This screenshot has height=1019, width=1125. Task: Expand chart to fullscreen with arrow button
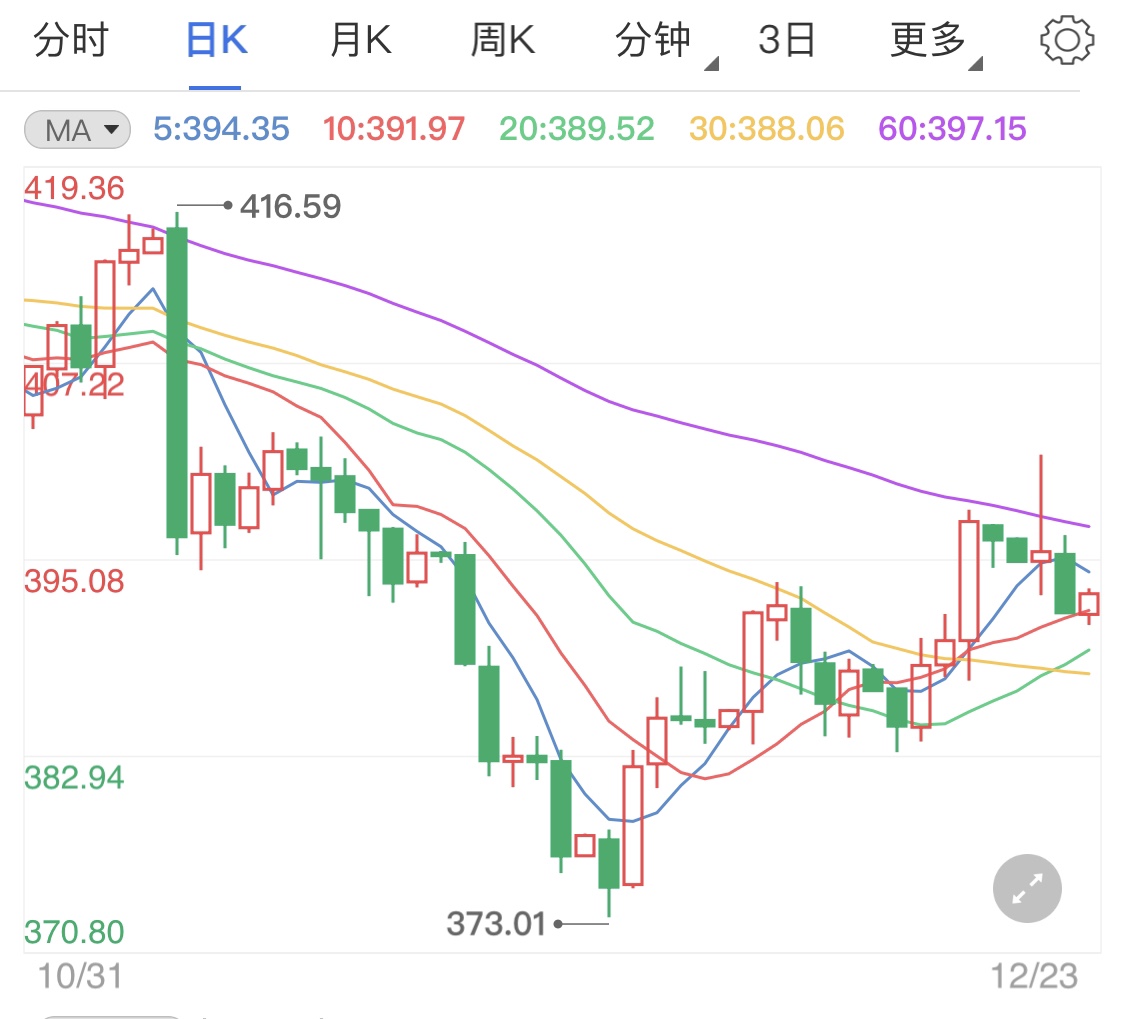pyautogui.click(x=1027, y=888)
